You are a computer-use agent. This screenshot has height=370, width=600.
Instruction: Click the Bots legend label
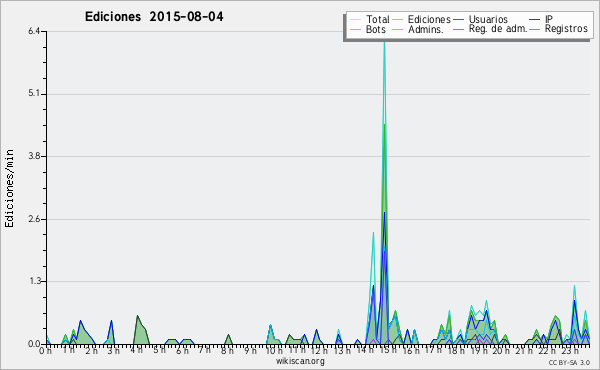coord(376,29)
